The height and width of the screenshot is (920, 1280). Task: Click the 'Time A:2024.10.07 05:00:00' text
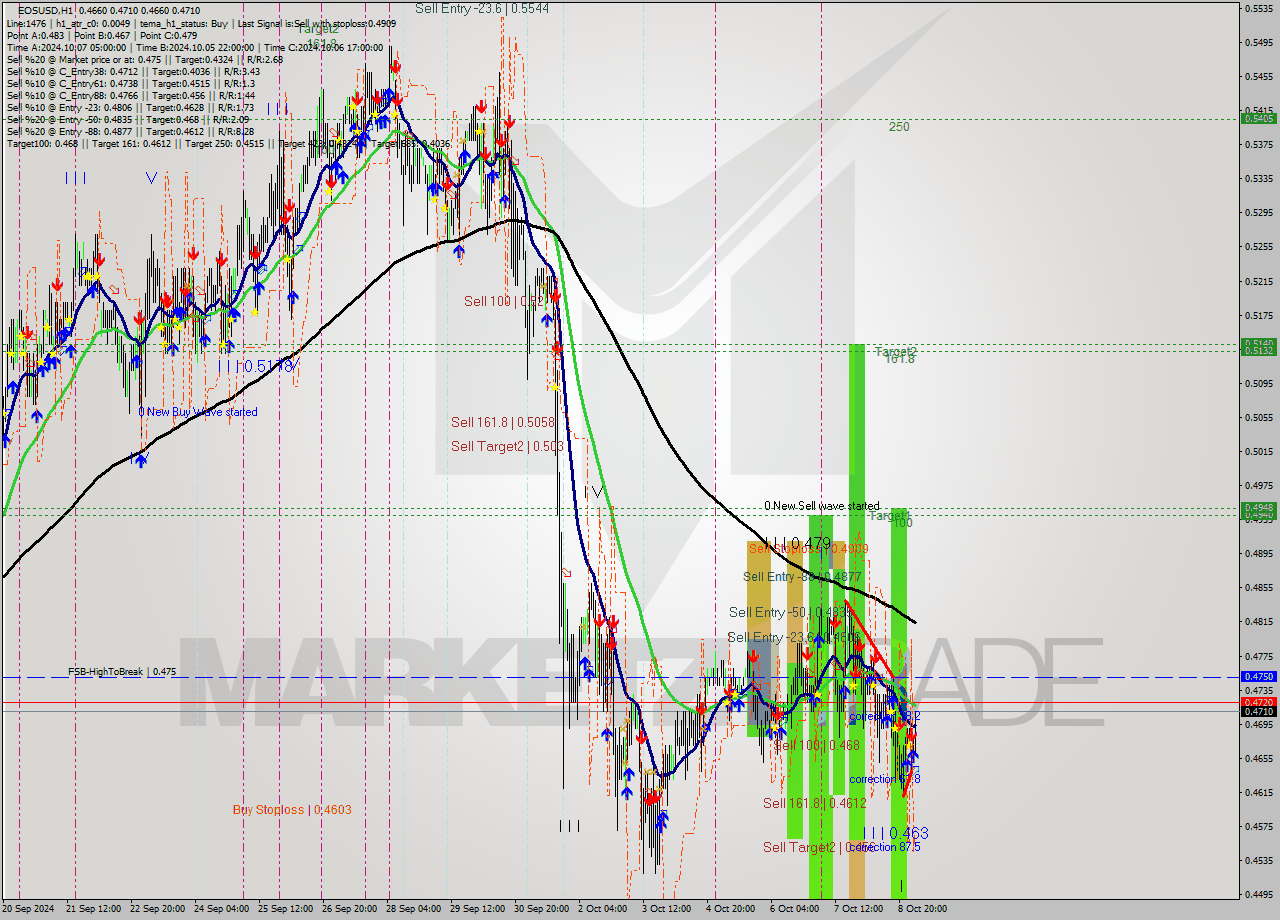[x=66, y=47]
